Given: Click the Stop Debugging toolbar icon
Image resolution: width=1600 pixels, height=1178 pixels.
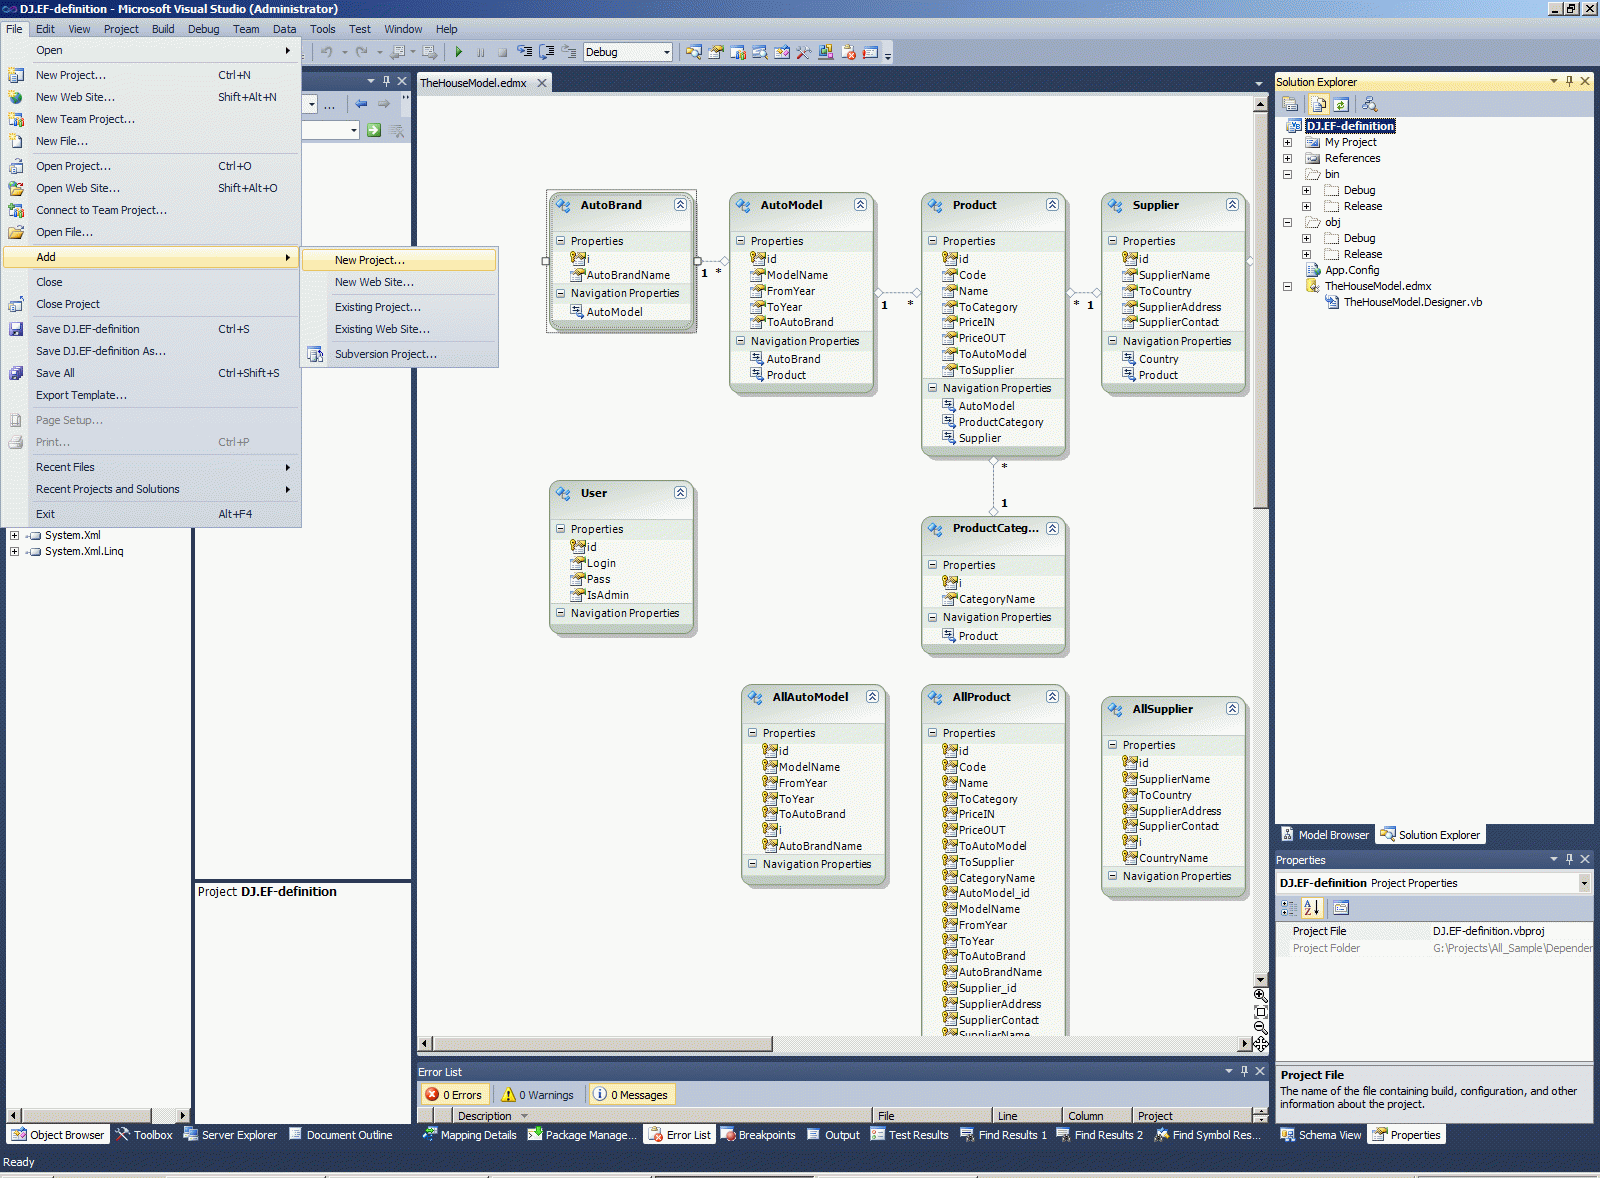Looking at the screenshot, I should [x=502, y=52].
